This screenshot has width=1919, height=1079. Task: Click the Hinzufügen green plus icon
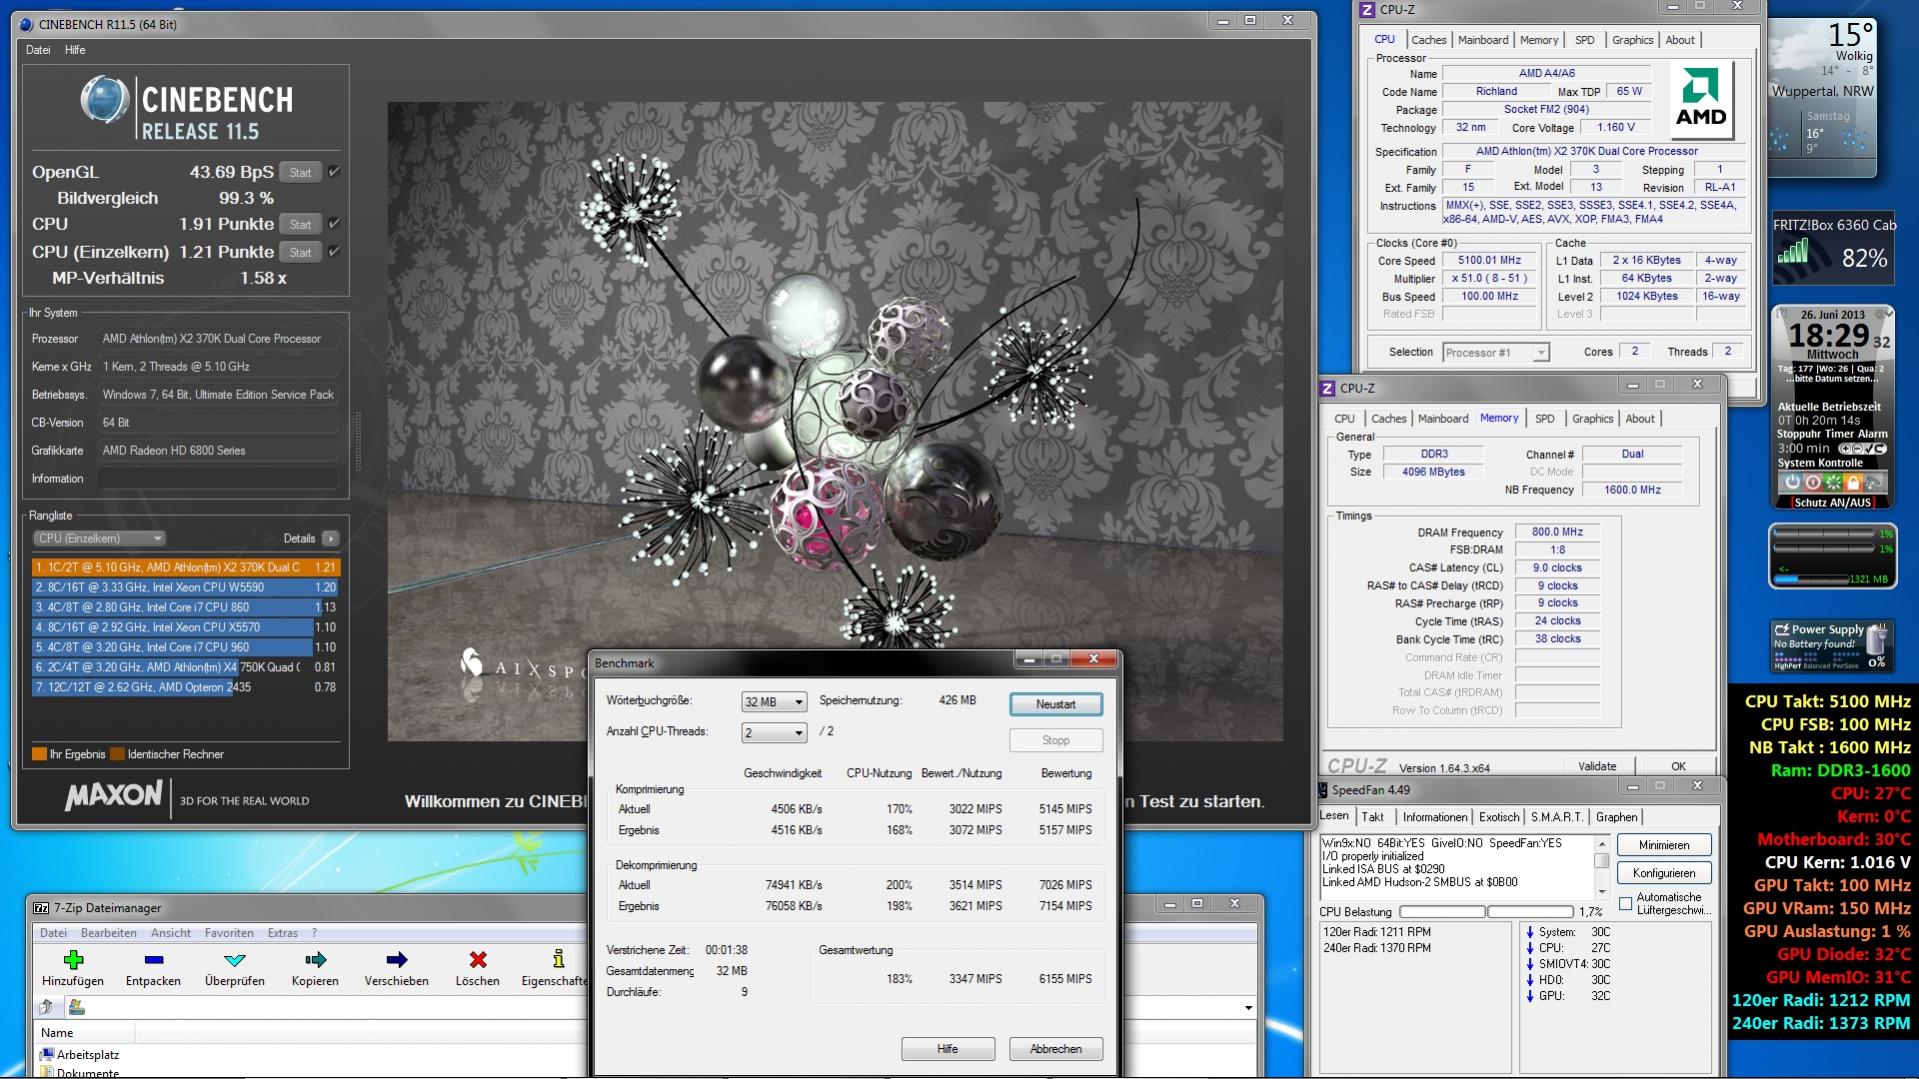(73, 960)
